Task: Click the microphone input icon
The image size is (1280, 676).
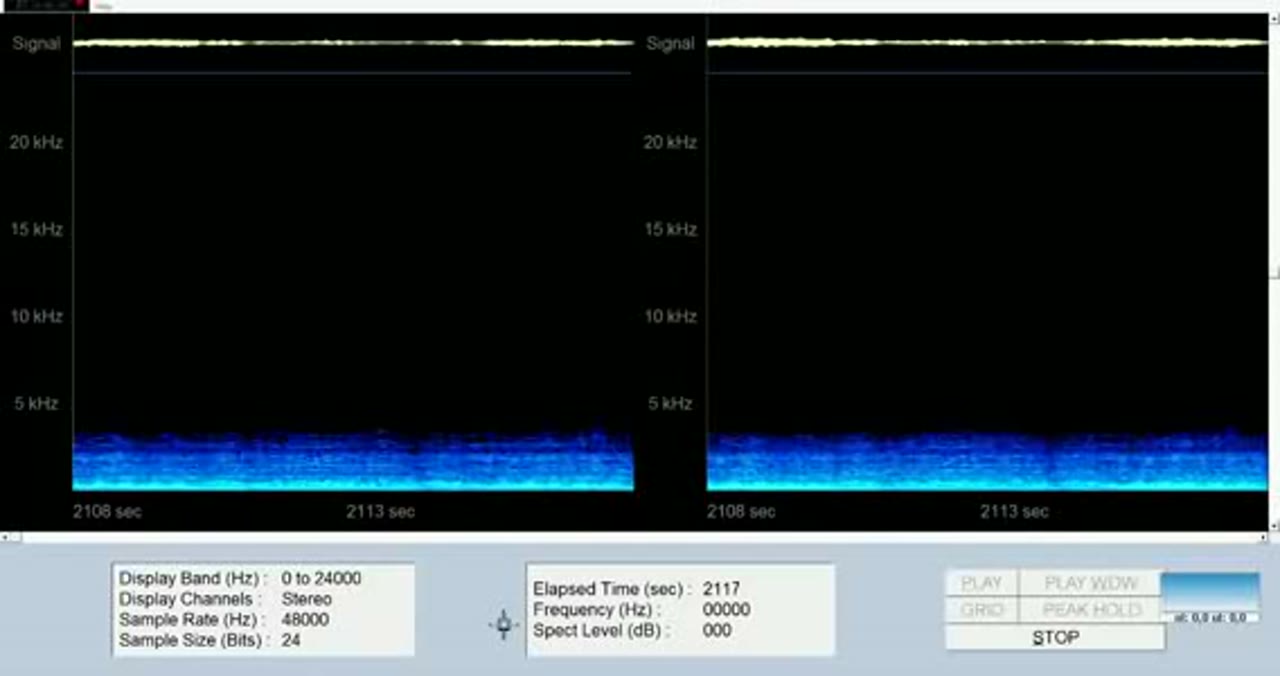Action: tap(504, 625)
